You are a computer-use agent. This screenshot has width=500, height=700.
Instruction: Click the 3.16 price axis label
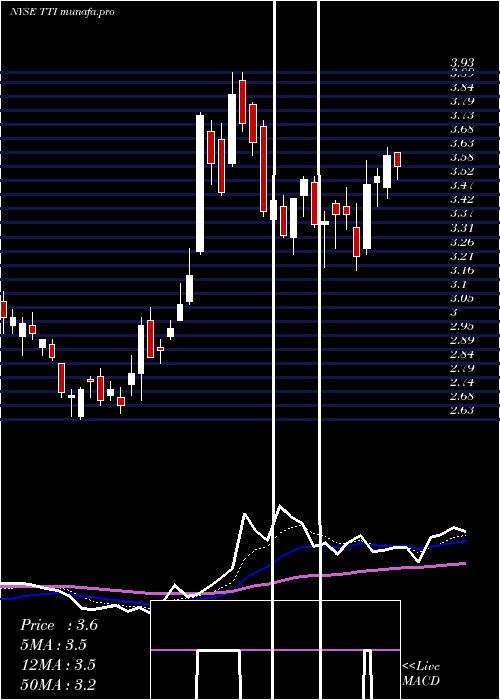[x=462, y=271]
